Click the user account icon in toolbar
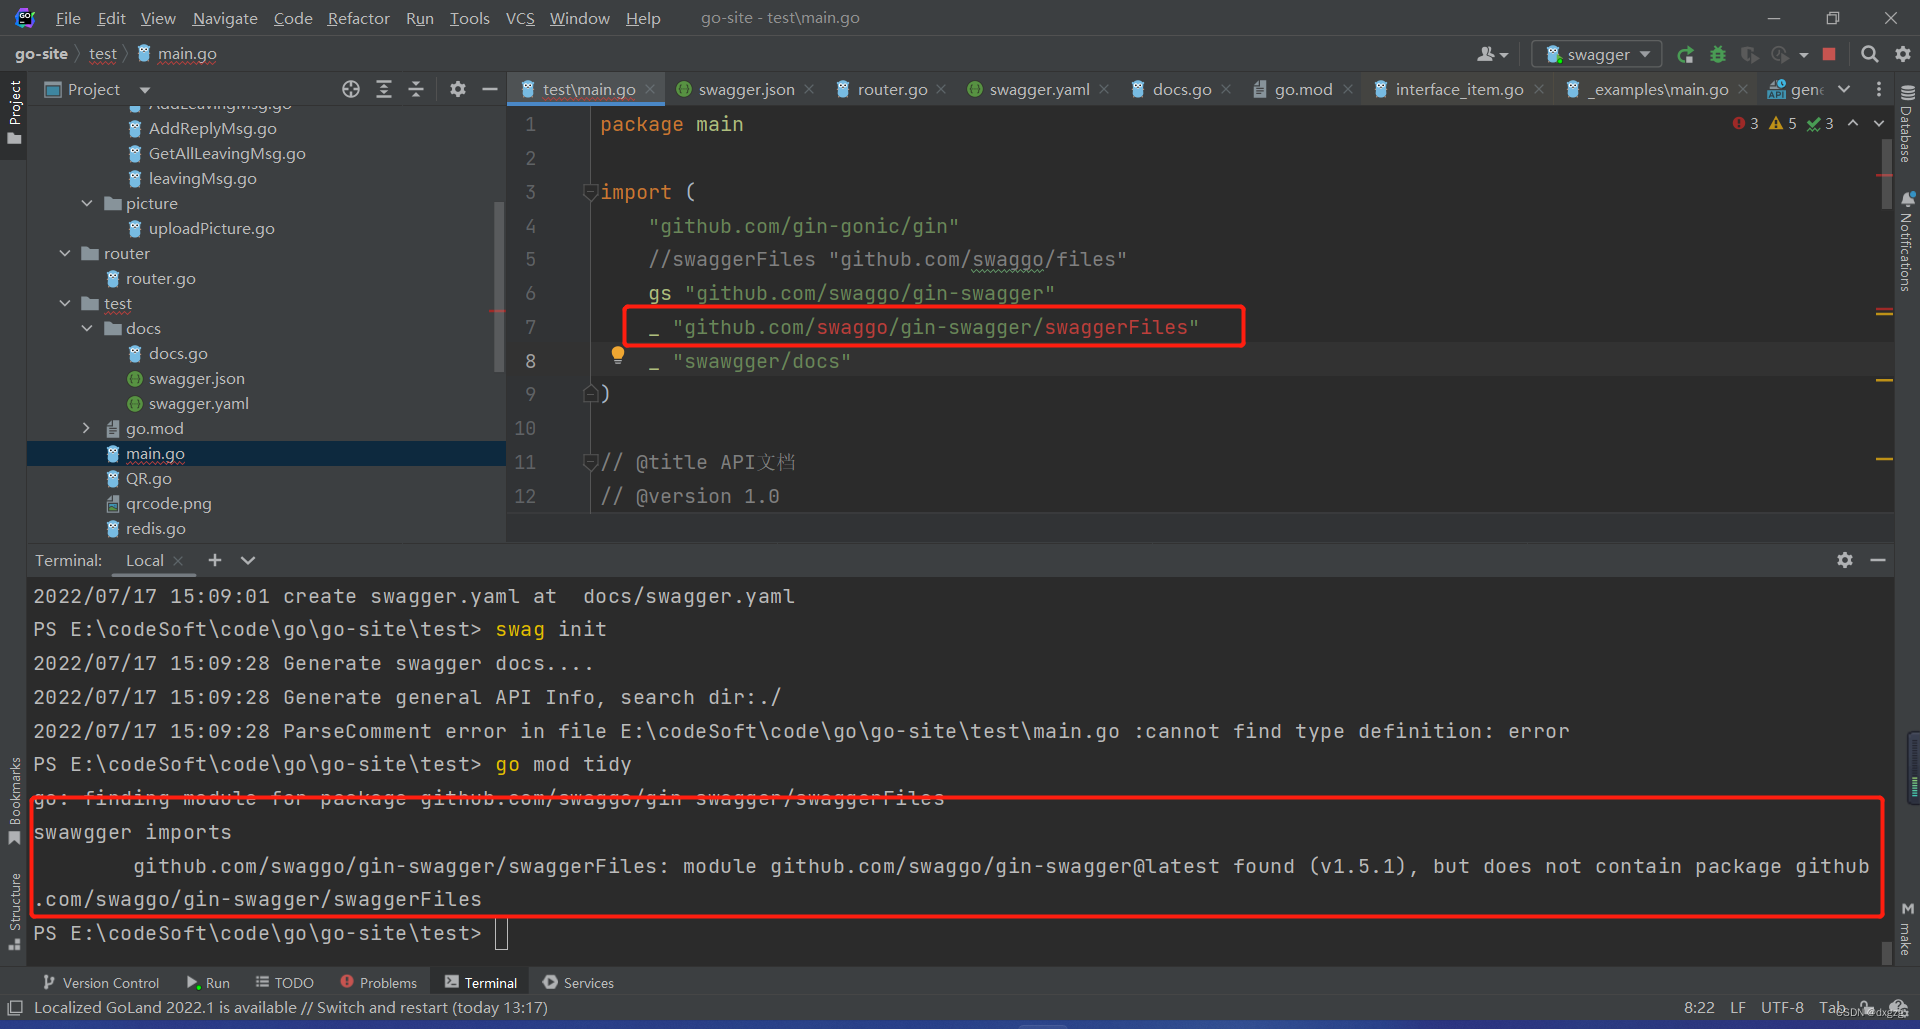Screen dimensions: 1920x1029 click(1492, 54)
